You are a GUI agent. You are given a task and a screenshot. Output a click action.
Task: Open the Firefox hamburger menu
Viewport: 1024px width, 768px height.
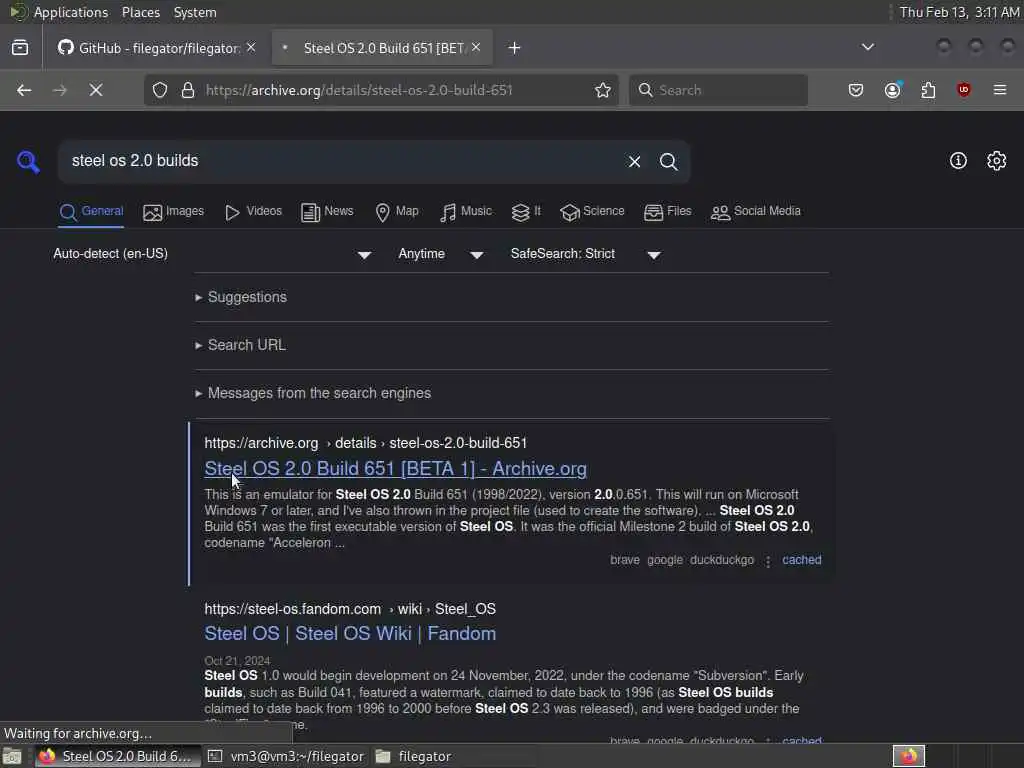pyautogui.click(x=1000, y=90)
